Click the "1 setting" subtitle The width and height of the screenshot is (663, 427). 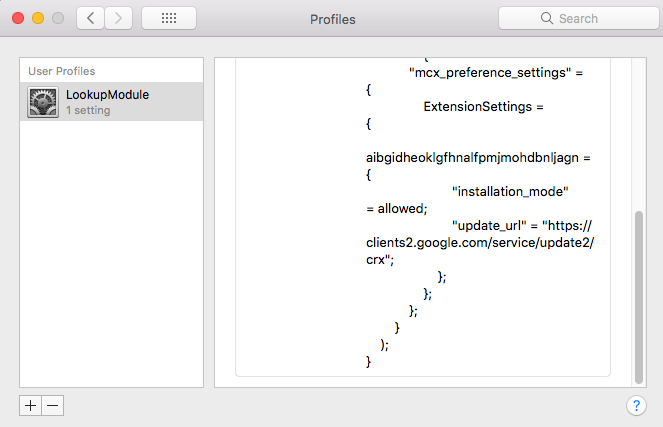pos(88,110)
